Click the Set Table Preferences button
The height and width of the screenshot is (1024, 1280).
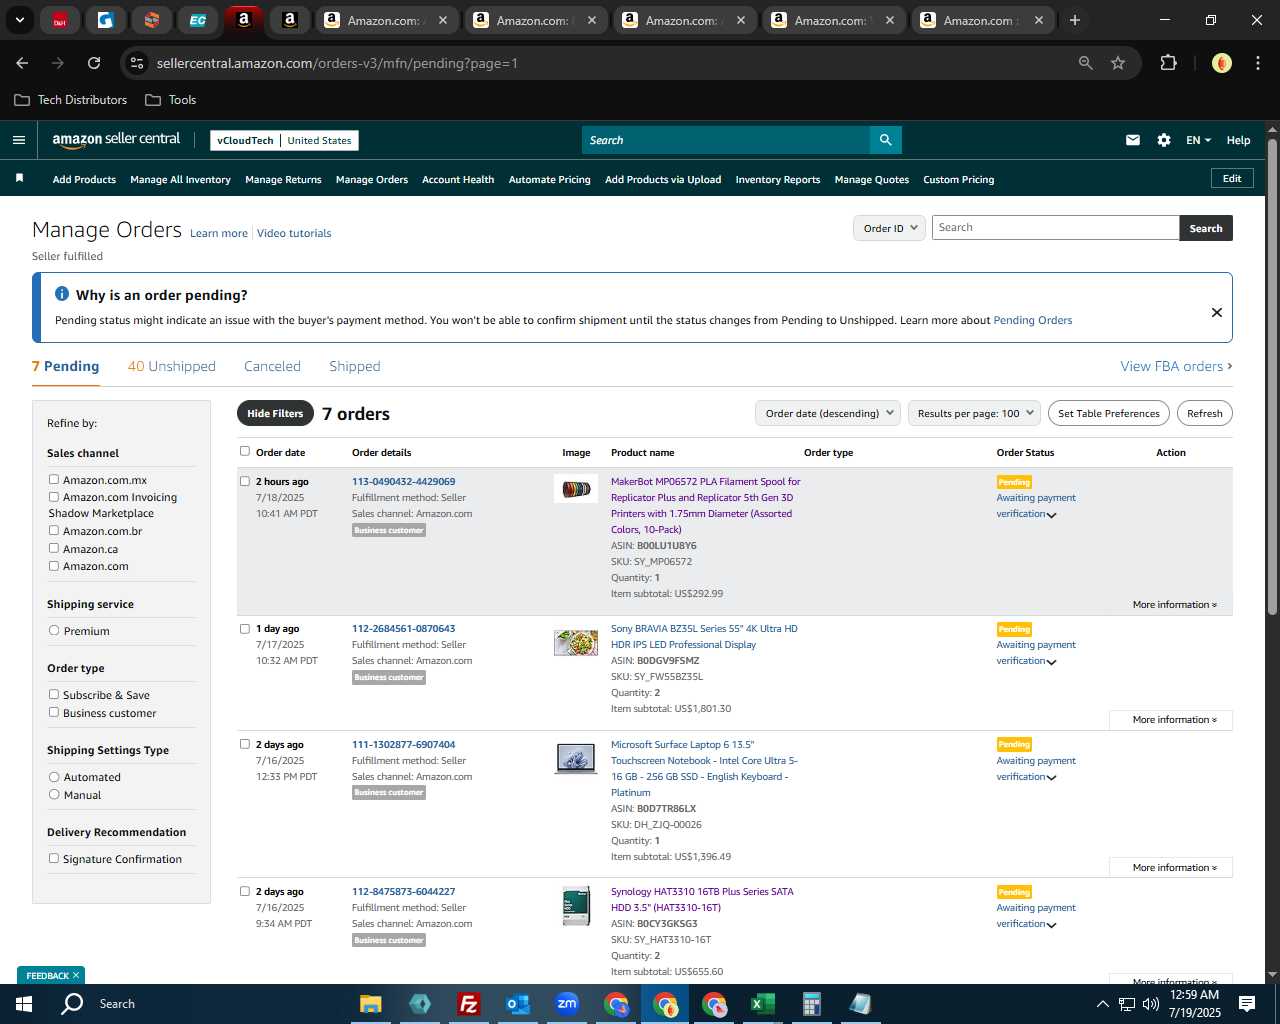tap(1109, 413)
